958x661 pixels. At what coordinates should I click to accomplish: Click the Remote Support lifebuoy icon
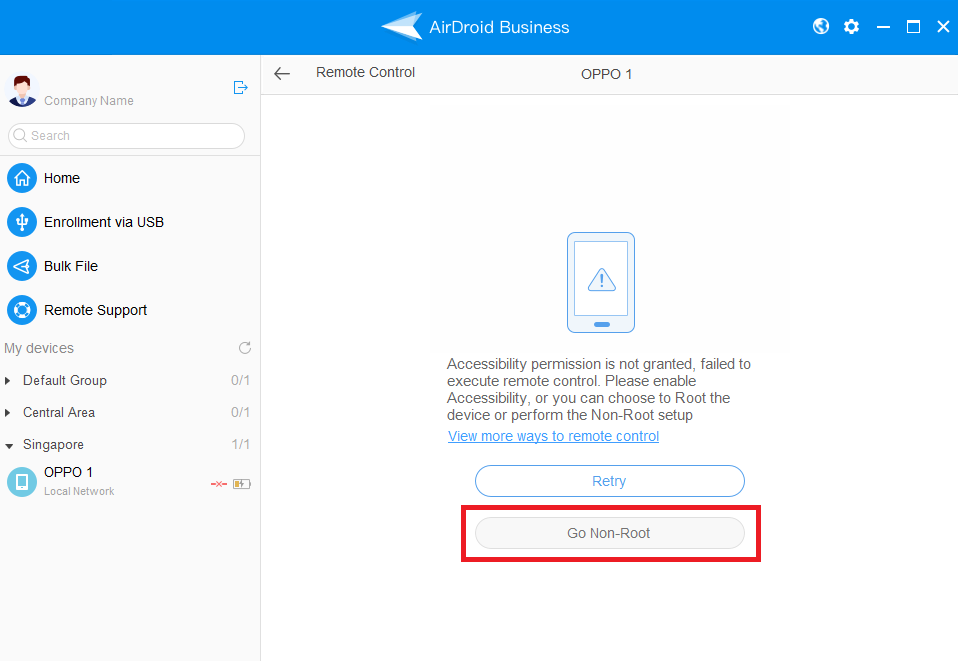pyautogui.click(x=22, y=310)
